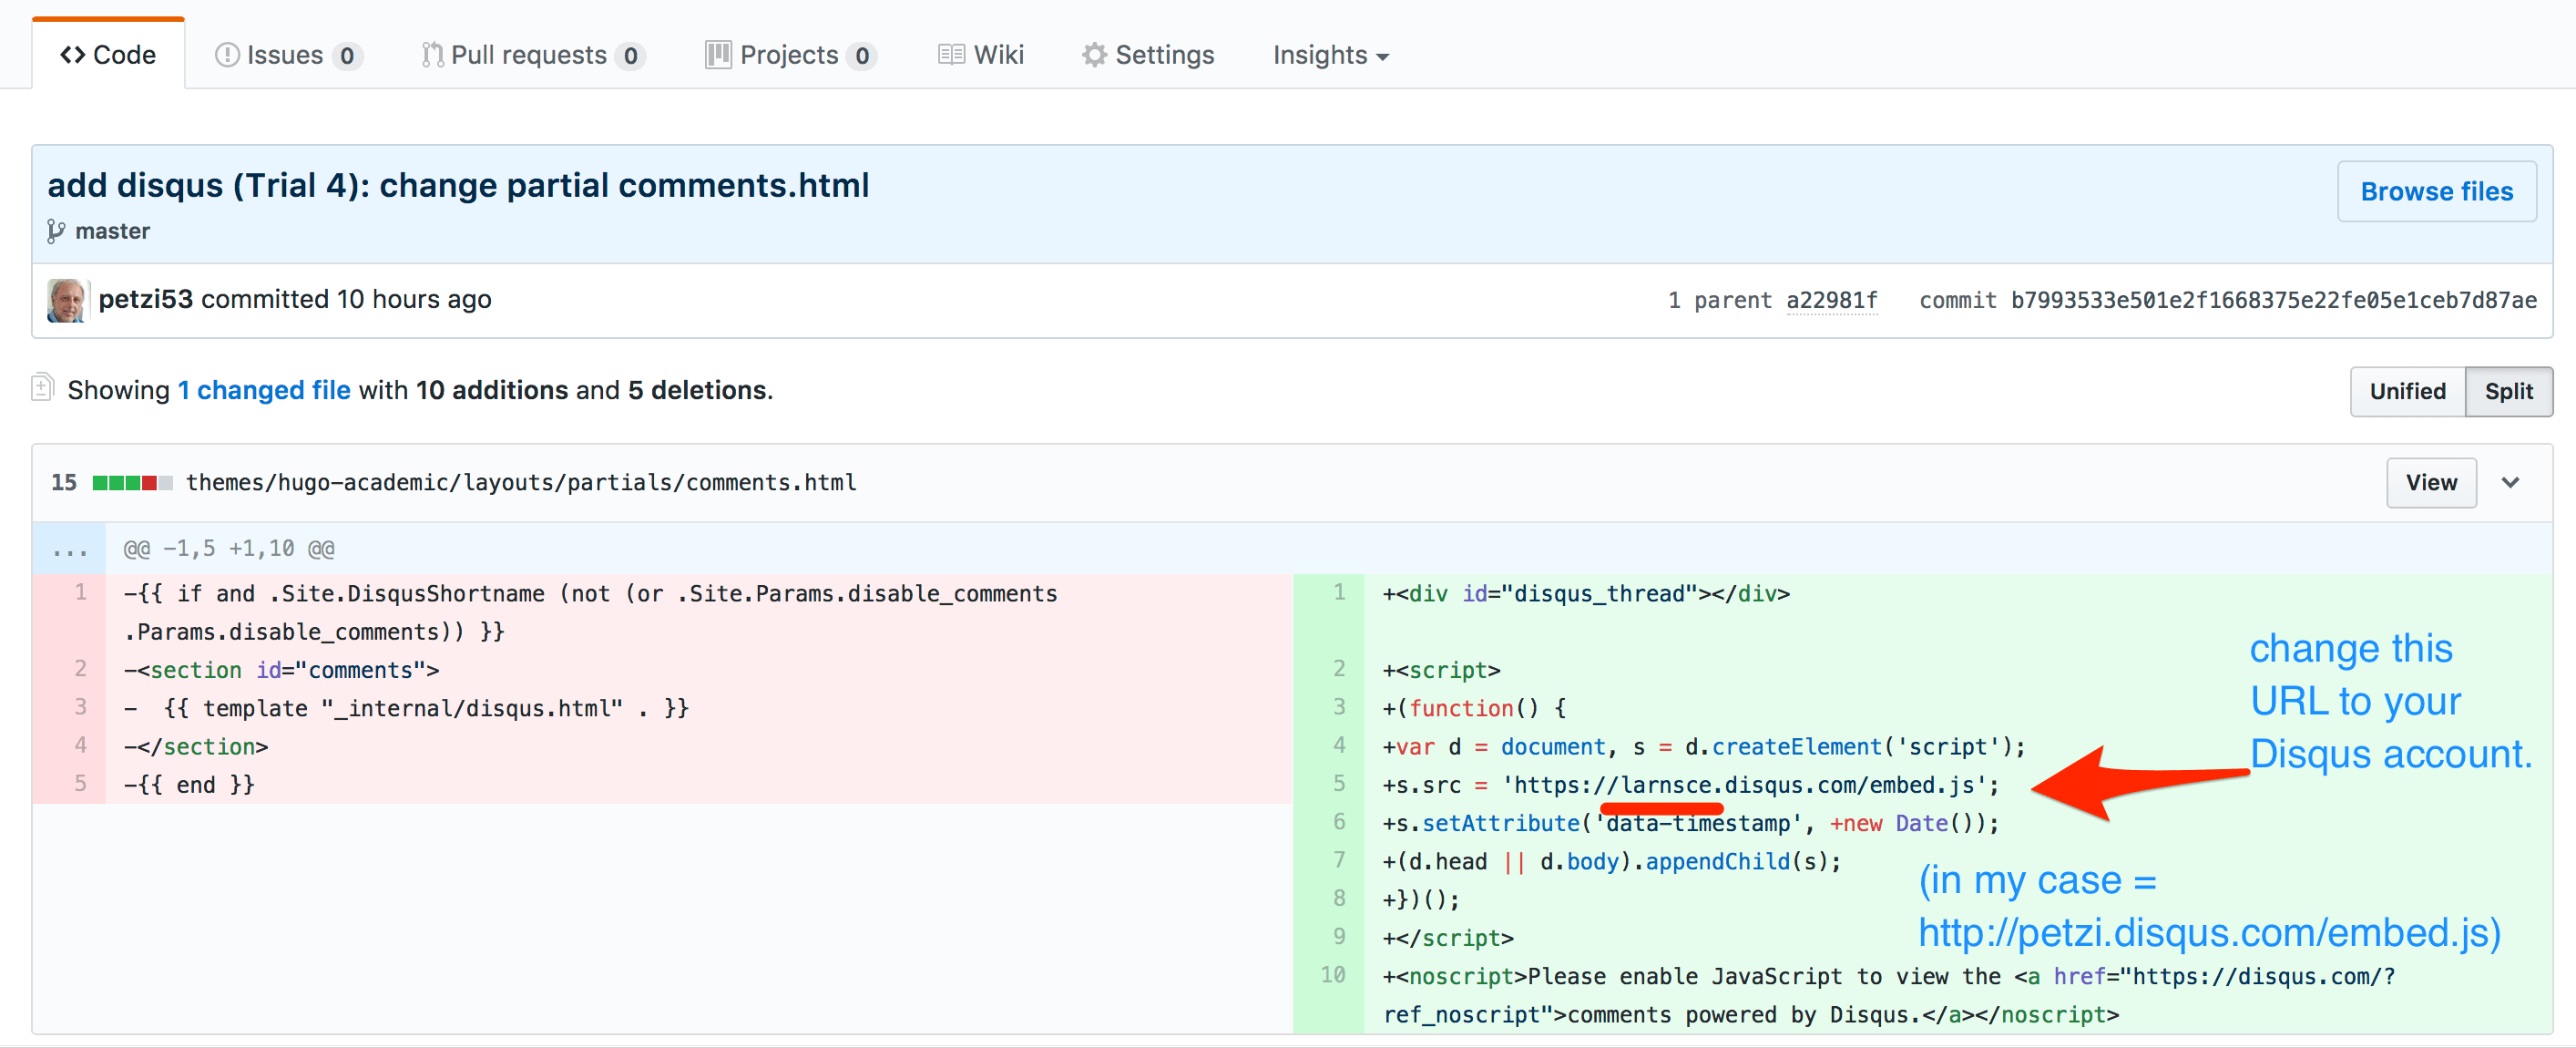Viewport: 2576px width, 1048px height.
Task: Open the Pull requests tab
Action: pos(532,55)
